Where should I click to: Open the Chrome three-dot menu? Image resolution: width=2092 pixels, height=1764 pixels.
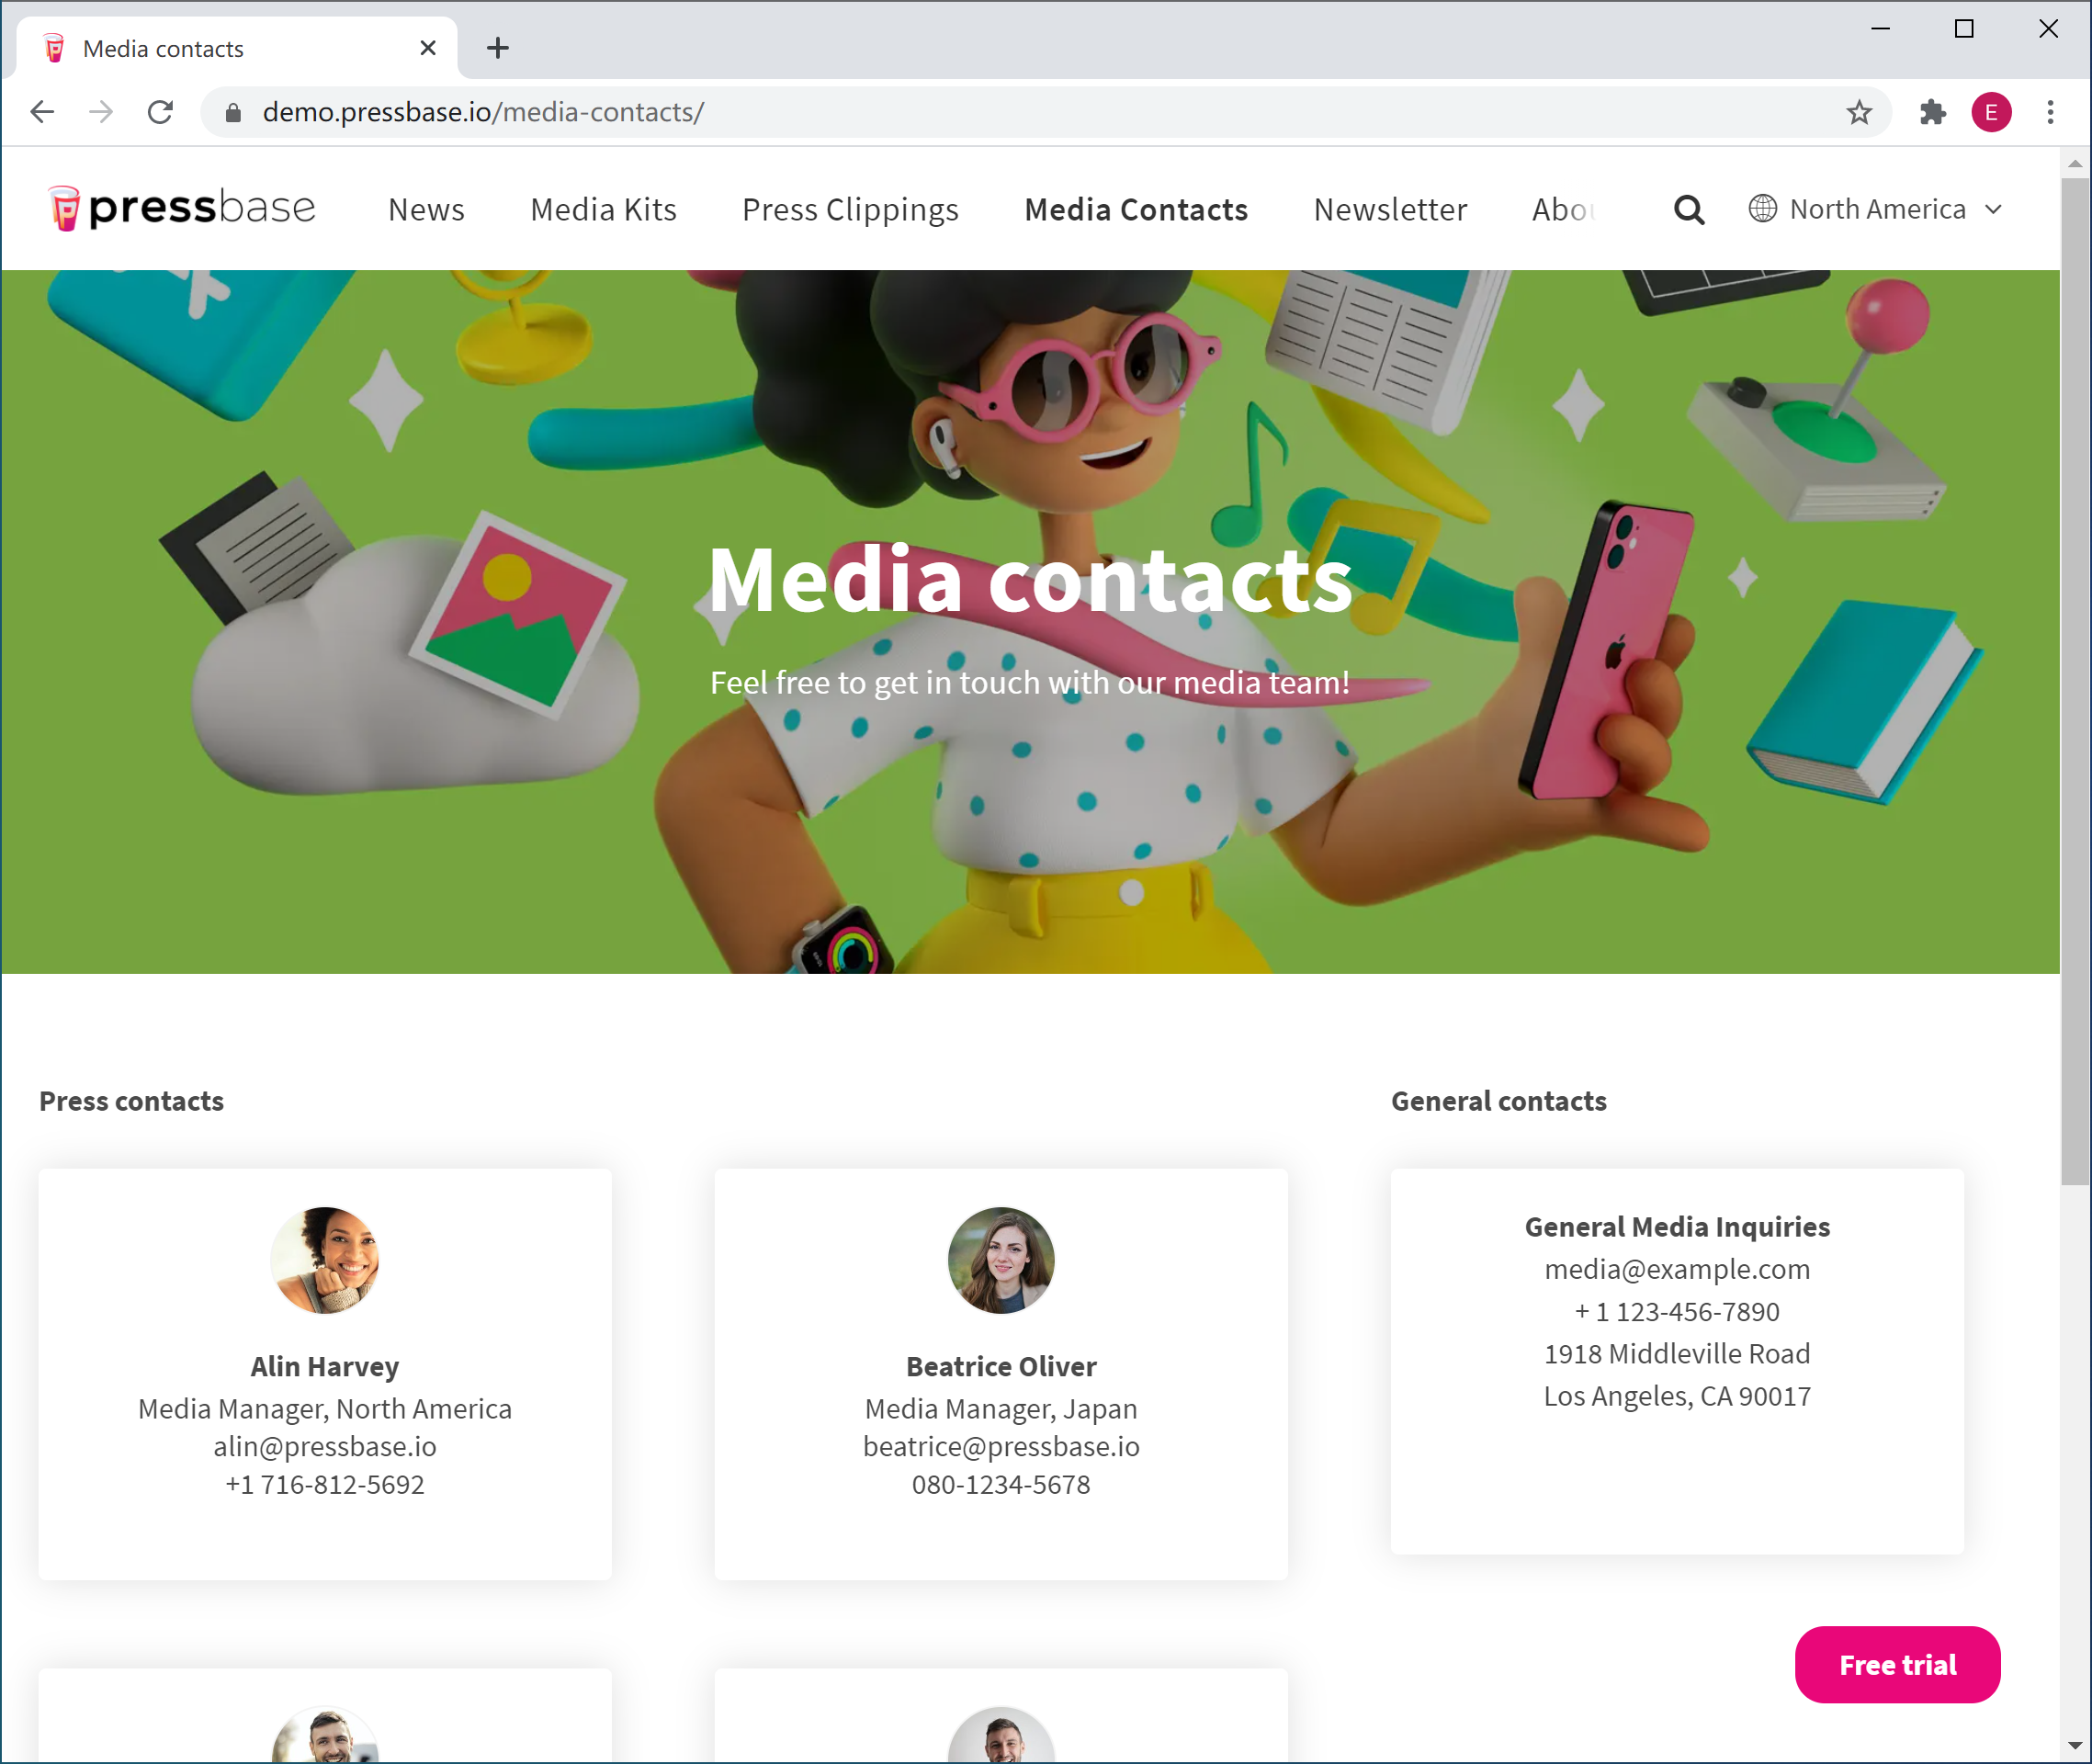click(x=2050, y=112)
